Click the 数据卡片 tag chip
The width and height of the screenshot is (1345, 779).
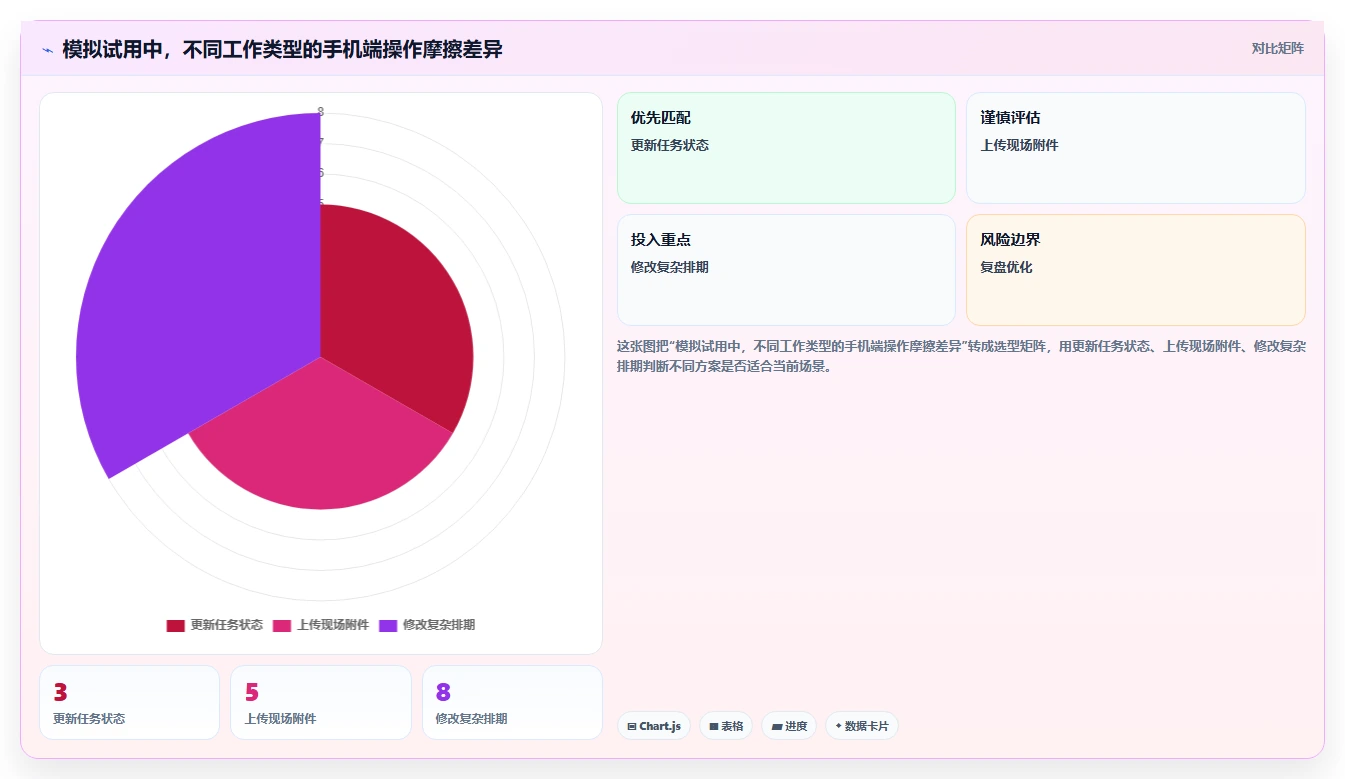pos(862,726)
